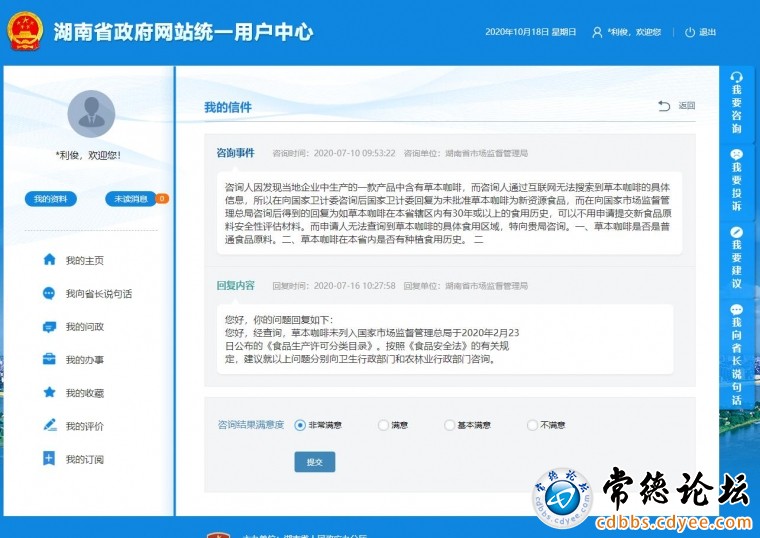The image size is (760, 538).
Task: Click the pencil icon for 我的评价
Action: [49, 425]
